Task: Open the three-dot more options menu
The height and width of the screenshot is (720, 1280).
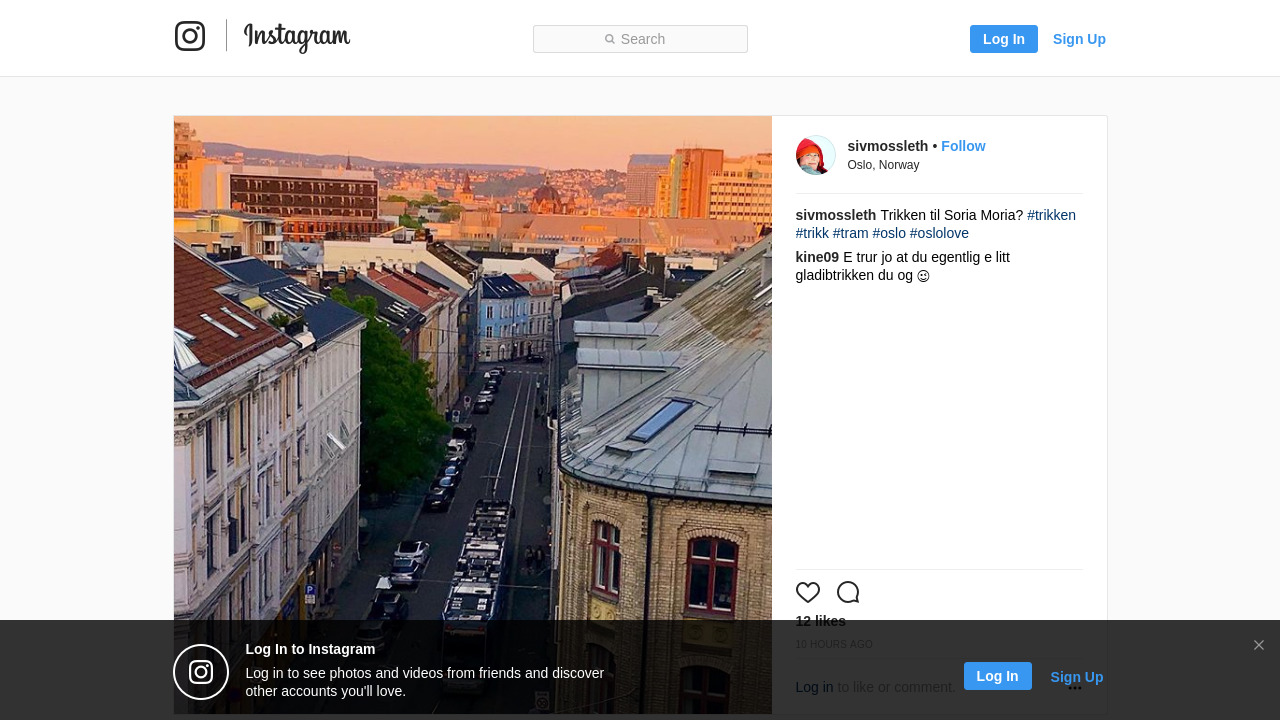Action: tap(1075, 688)
